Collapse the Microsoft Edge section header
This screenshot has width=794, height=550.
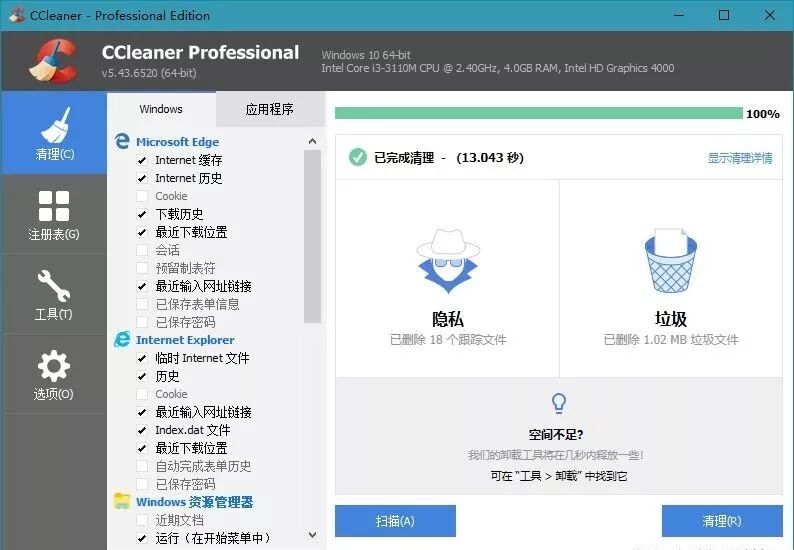click(177, 142)
